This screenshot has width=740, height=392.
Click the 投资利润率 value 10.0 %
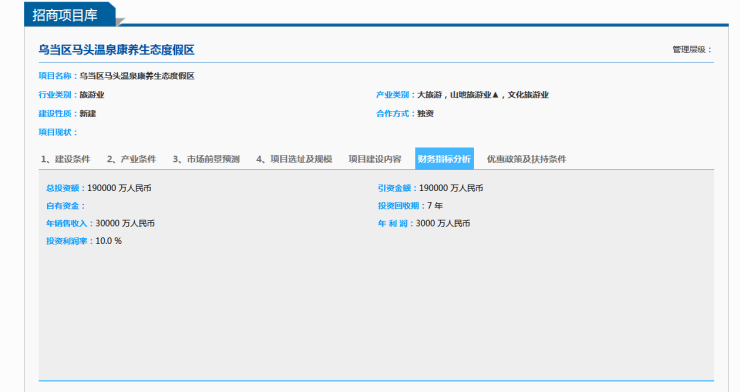(x=109, y=241)
